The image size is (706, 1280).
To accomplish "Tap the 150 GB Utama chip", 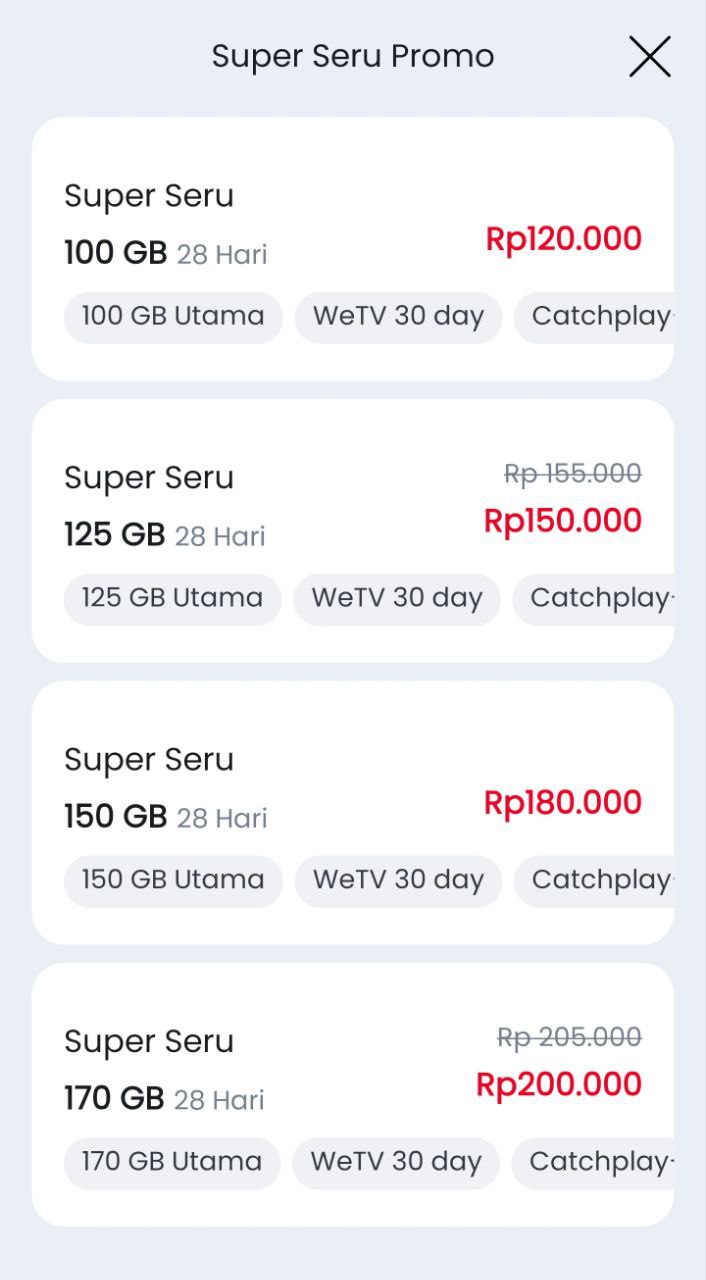I will tap(173, 881).
